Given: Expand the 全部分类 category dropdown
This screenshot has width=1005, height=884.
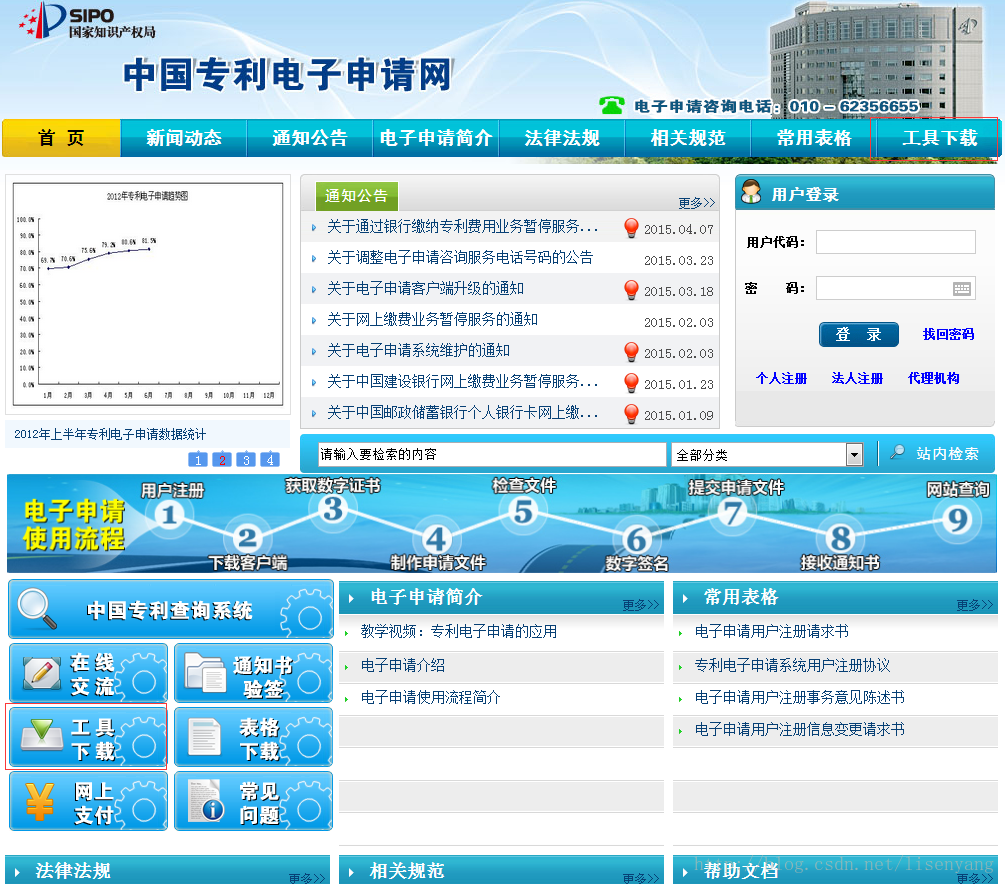Looking at the screenshot, I should click(854, 455).
